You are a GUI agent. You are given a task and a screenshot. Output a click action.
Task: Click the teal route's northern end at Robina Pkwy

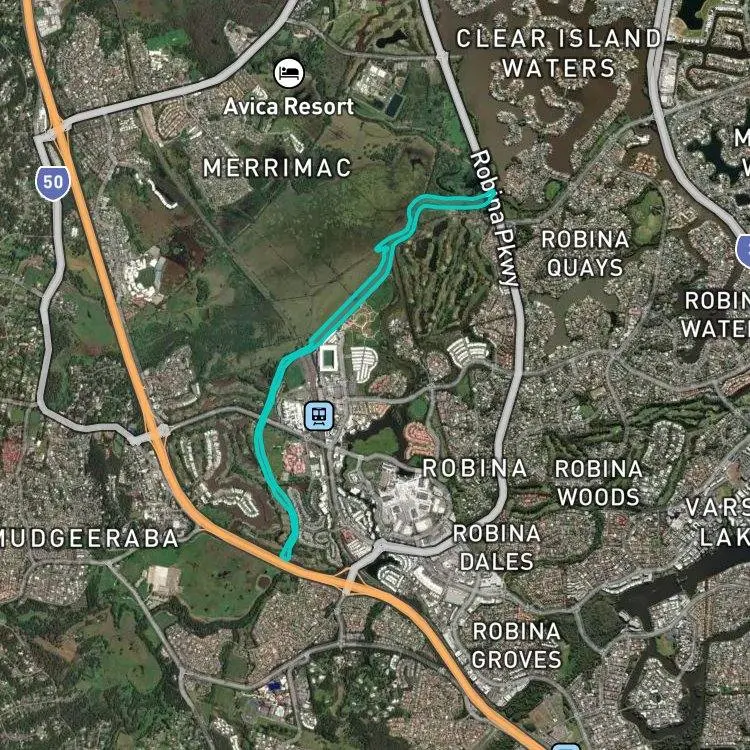[491, 194]
